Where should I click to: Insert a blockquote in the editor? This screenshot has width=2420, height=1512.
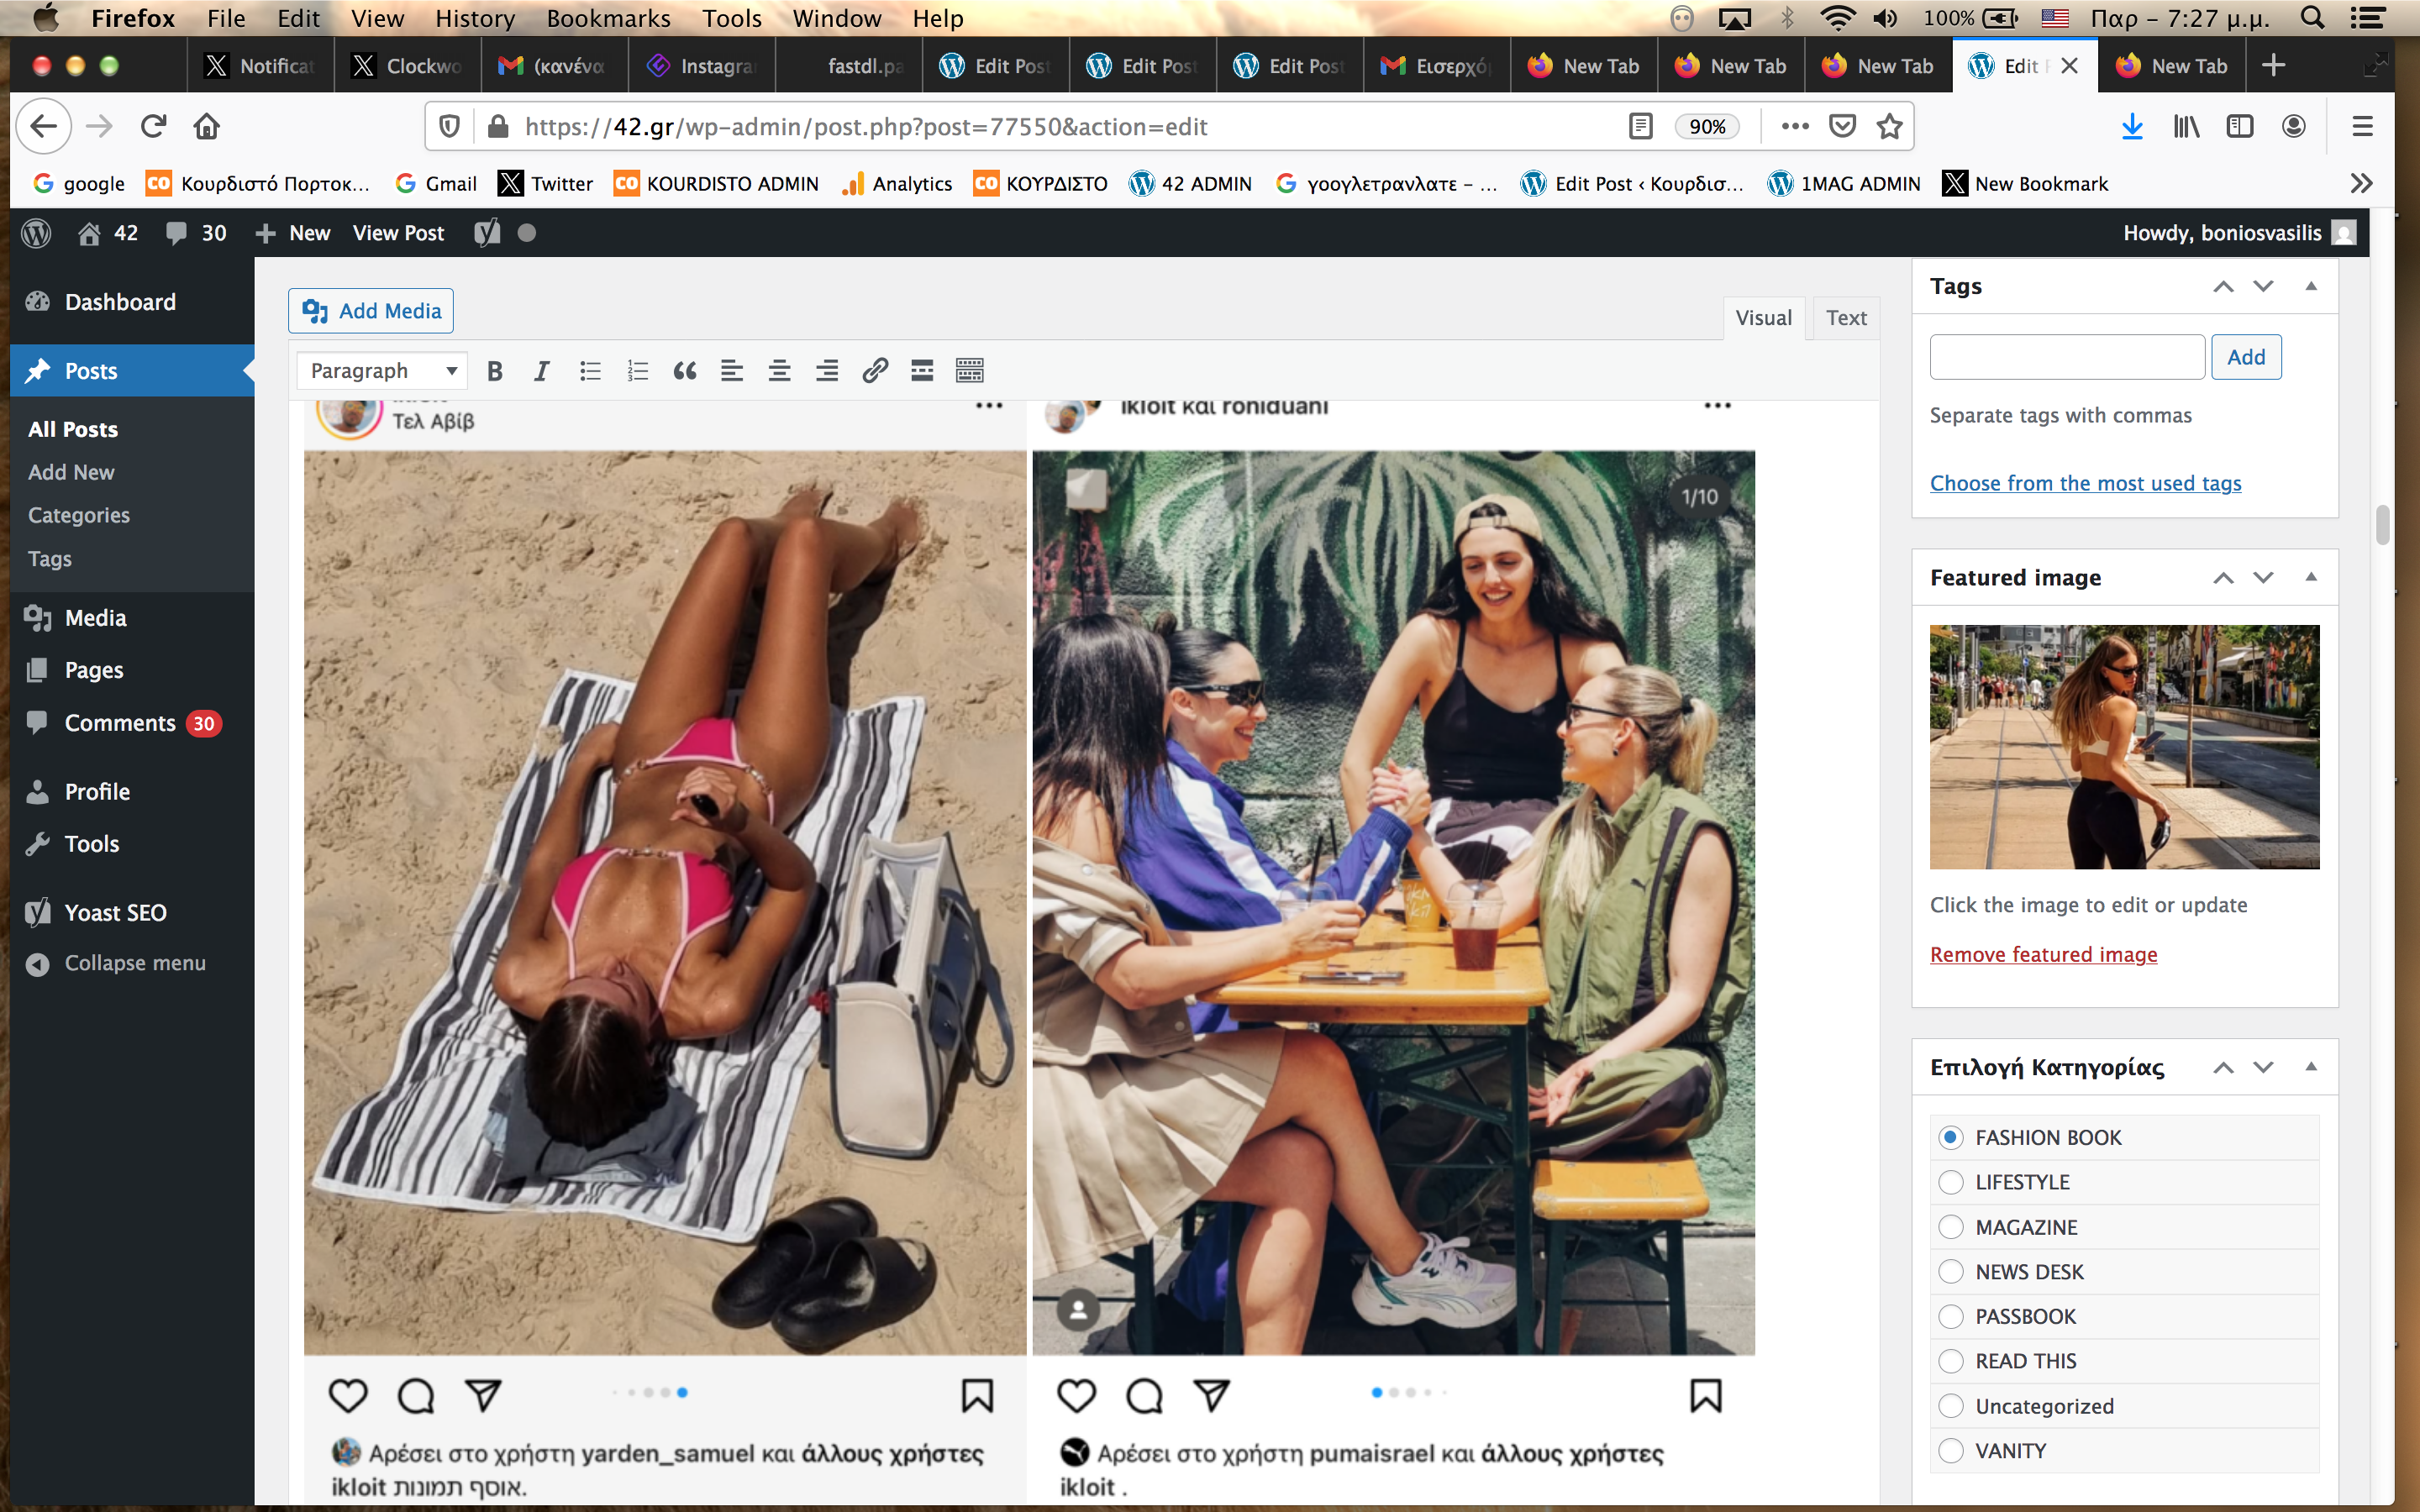(684, 371)
